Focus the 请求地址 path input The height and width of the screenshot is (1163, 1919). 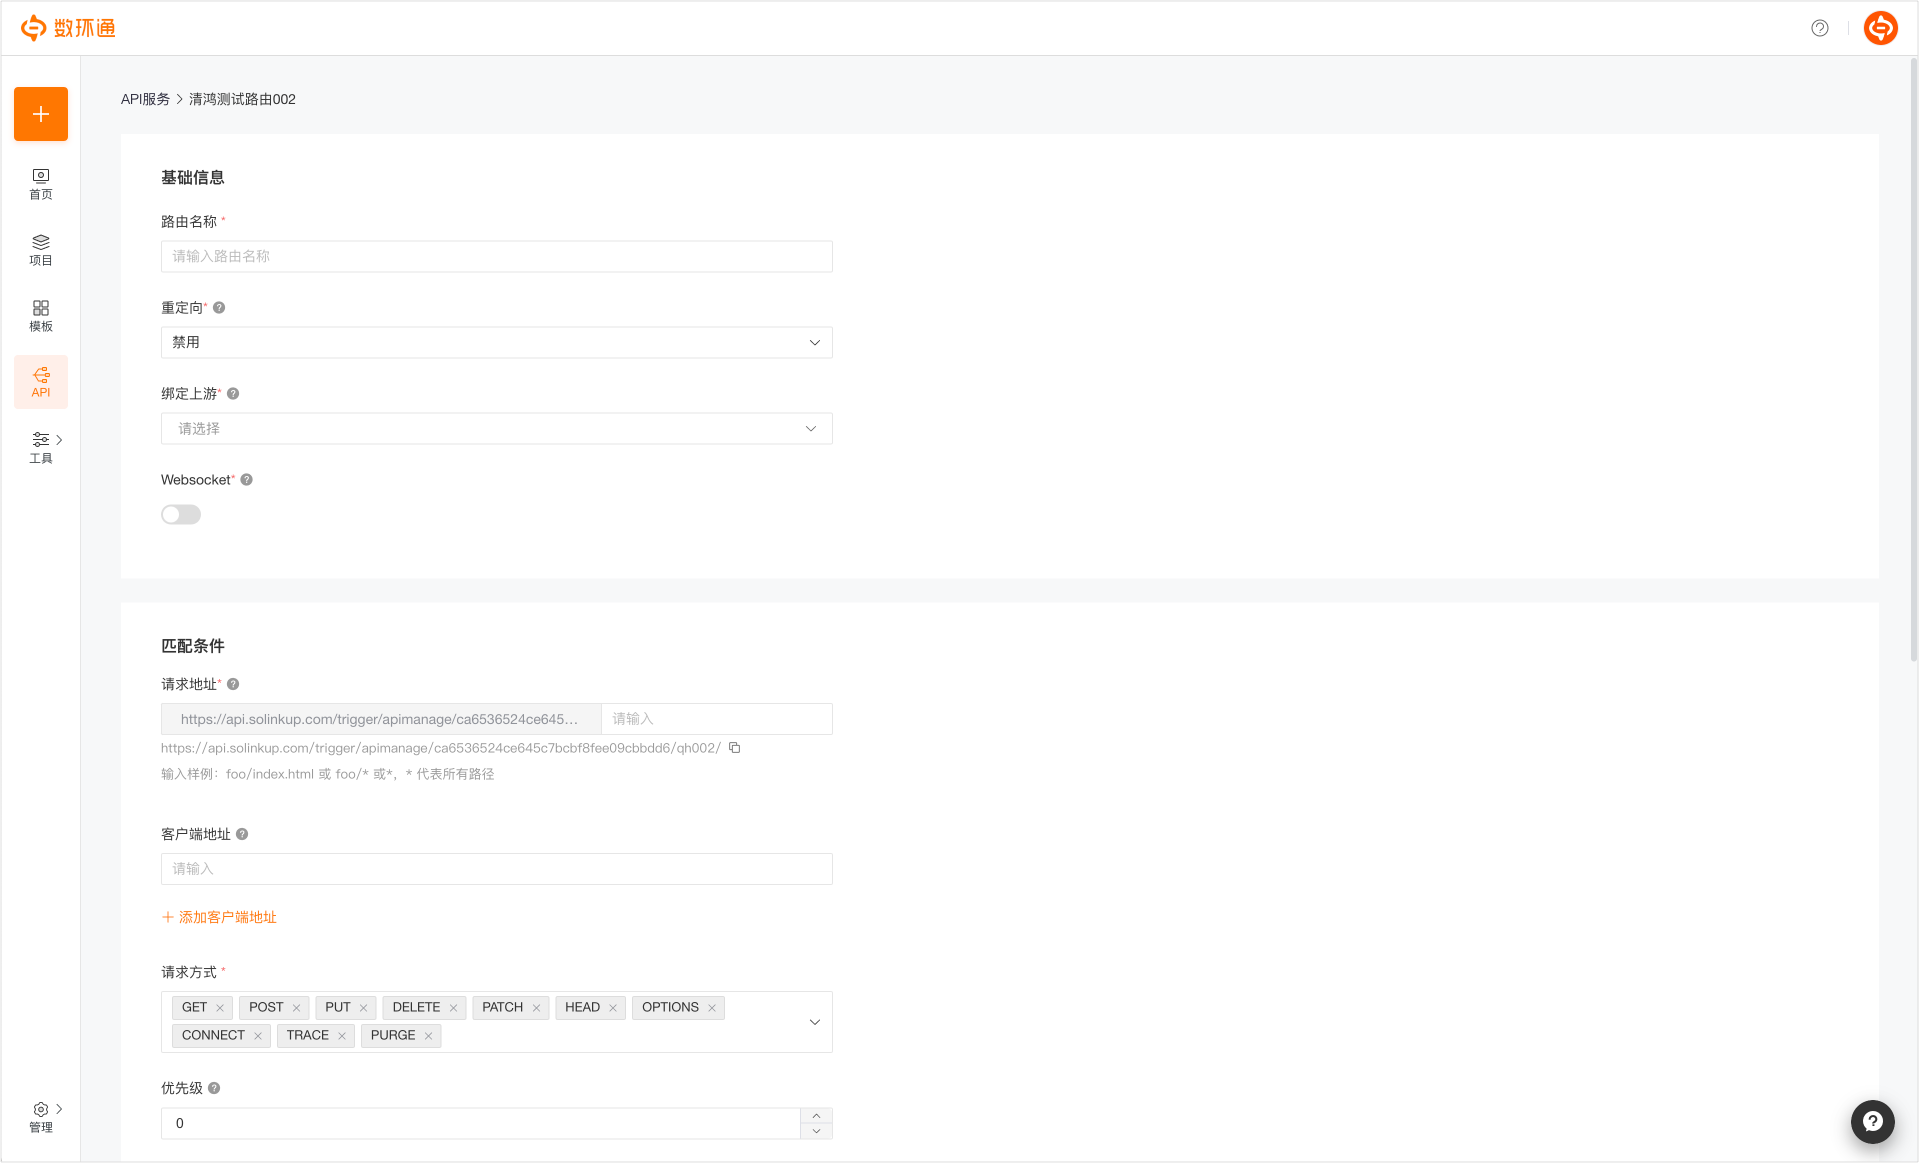(x=717, y=719)
